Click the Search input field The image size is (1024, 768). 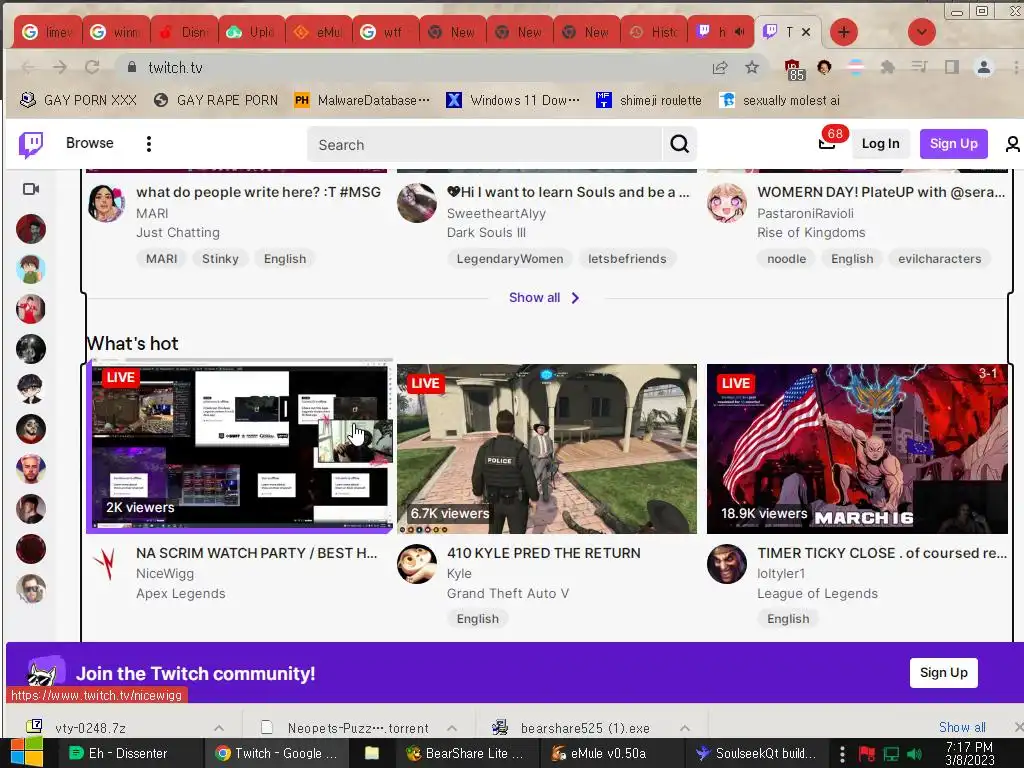[x=485, y=144]
